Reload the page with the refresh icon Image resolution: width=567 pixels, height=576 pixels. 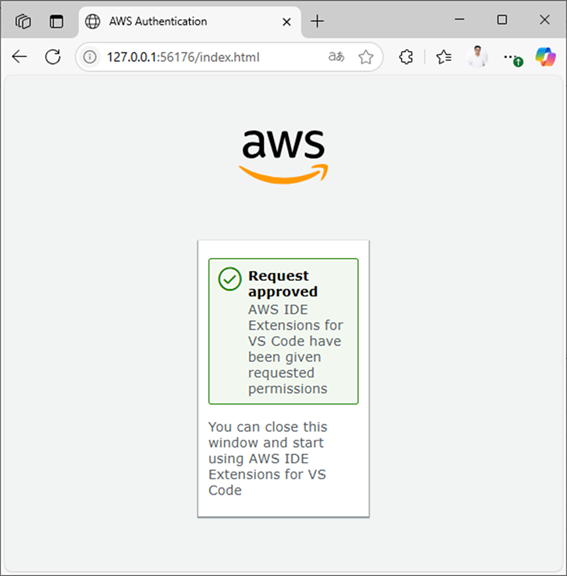coord(53,57)
